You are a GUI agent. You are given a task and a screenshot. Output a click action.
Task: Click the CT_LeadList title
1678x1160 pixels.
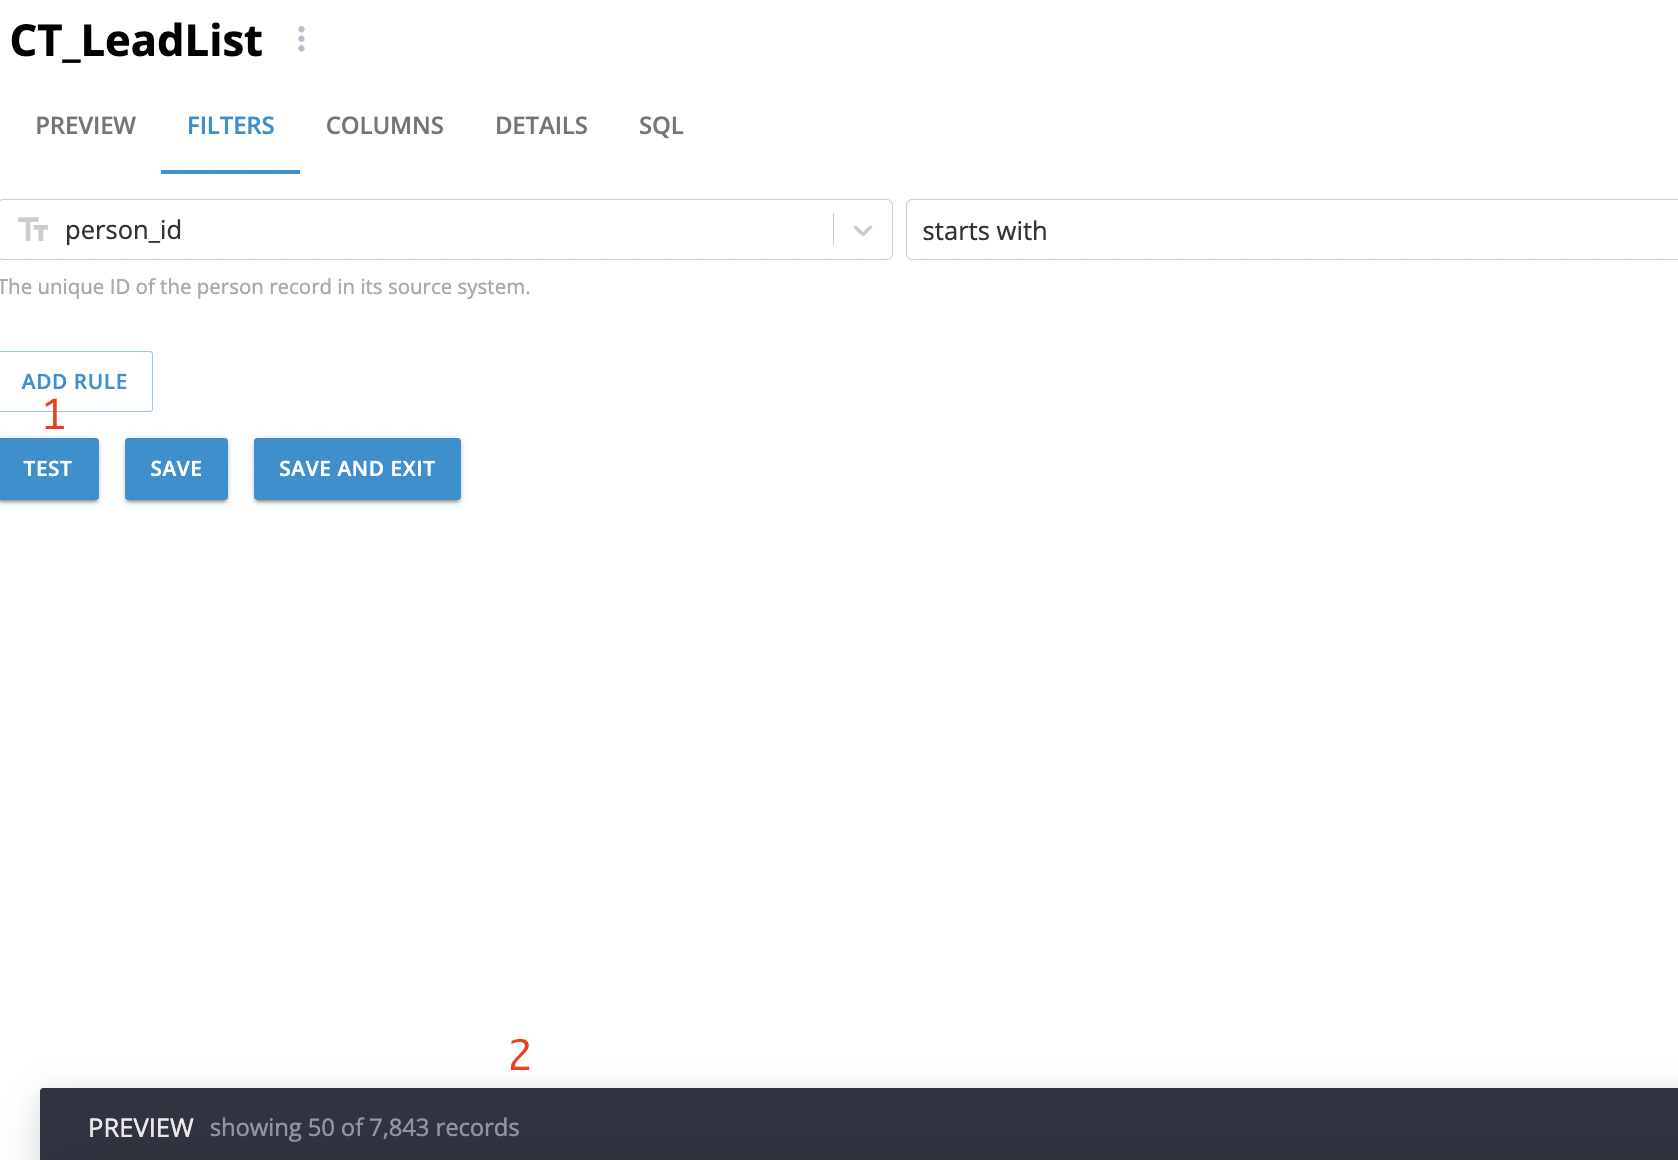(136, 41)
